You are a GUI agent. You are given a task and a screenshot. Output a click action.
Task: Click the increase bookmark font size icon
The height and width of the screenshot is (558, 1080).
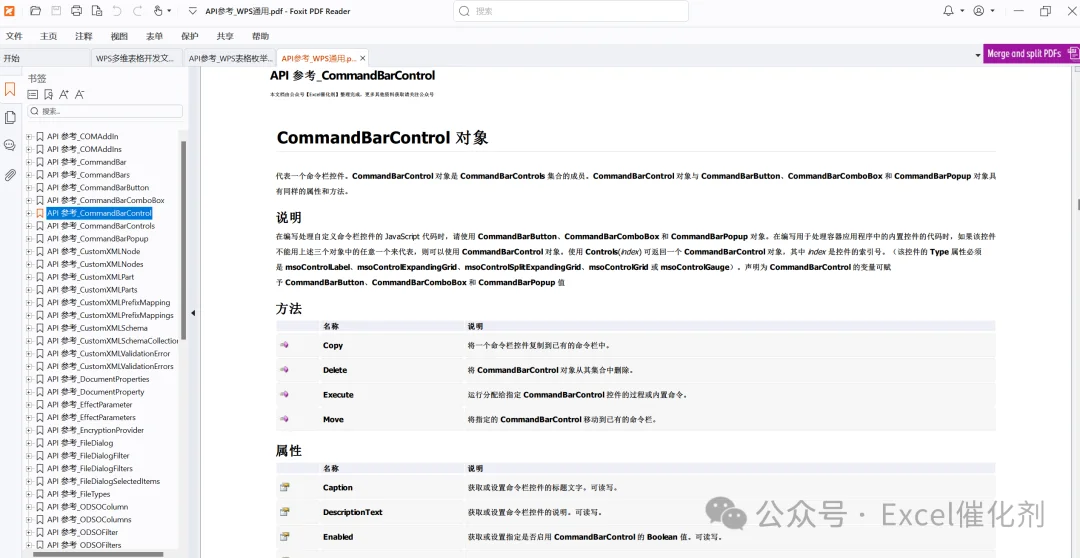(64, 94)
